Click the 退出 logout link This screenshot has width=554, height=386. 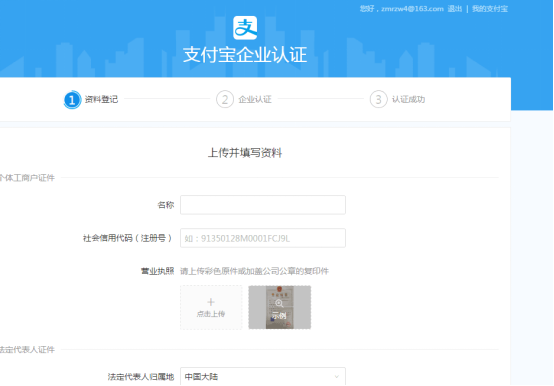pos(454,9)
